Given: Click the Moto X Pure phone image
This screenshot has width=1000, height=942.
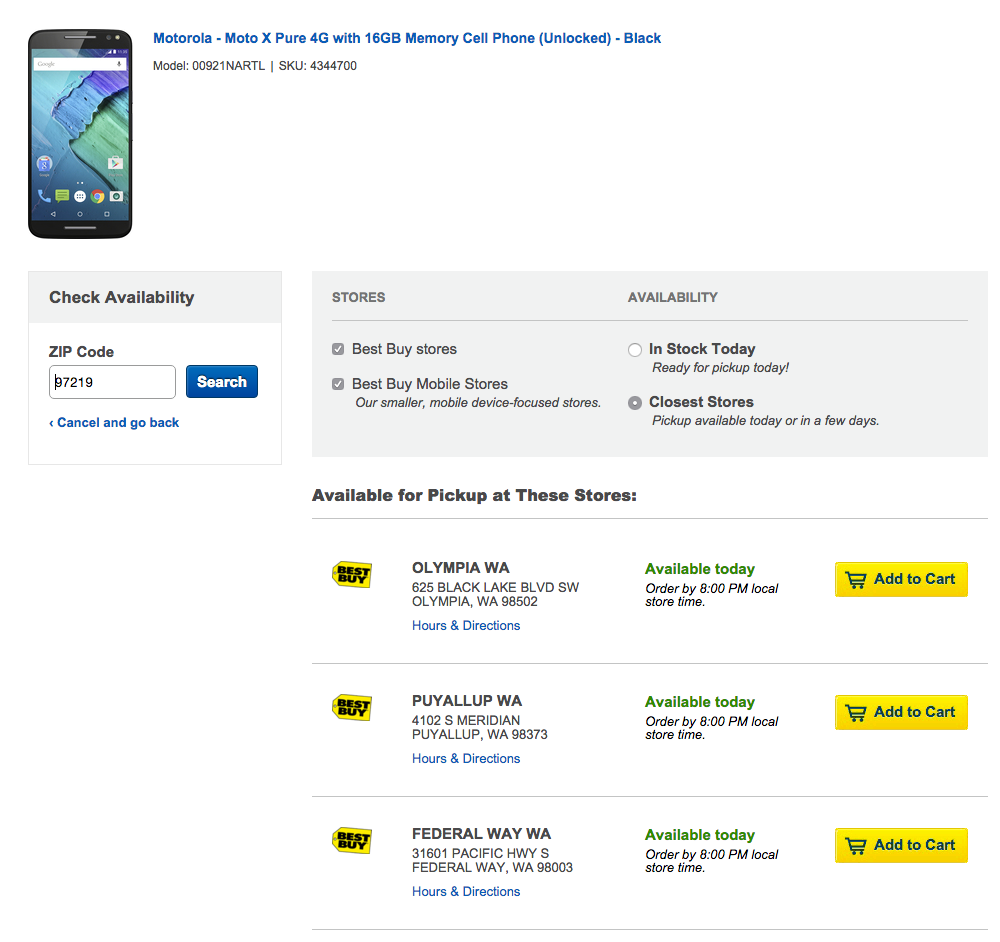Looking at the screenshot, I should [80, 134].
